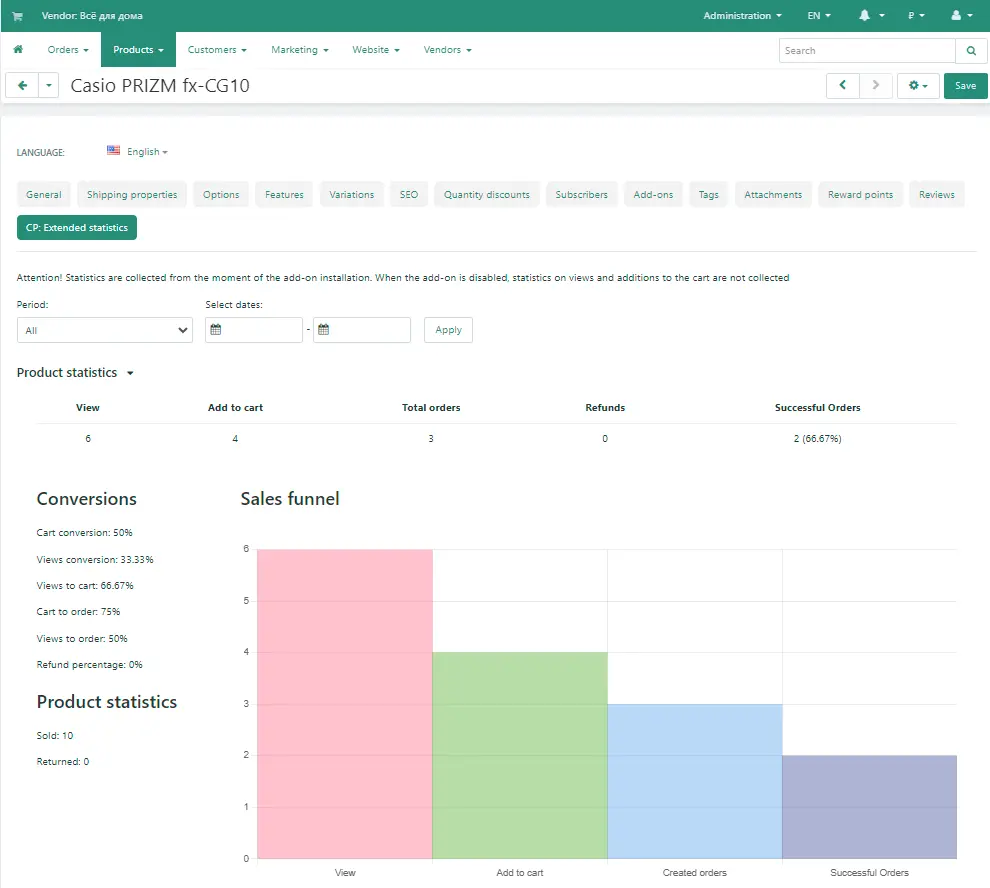Open the Products menu

coord(138,50)
